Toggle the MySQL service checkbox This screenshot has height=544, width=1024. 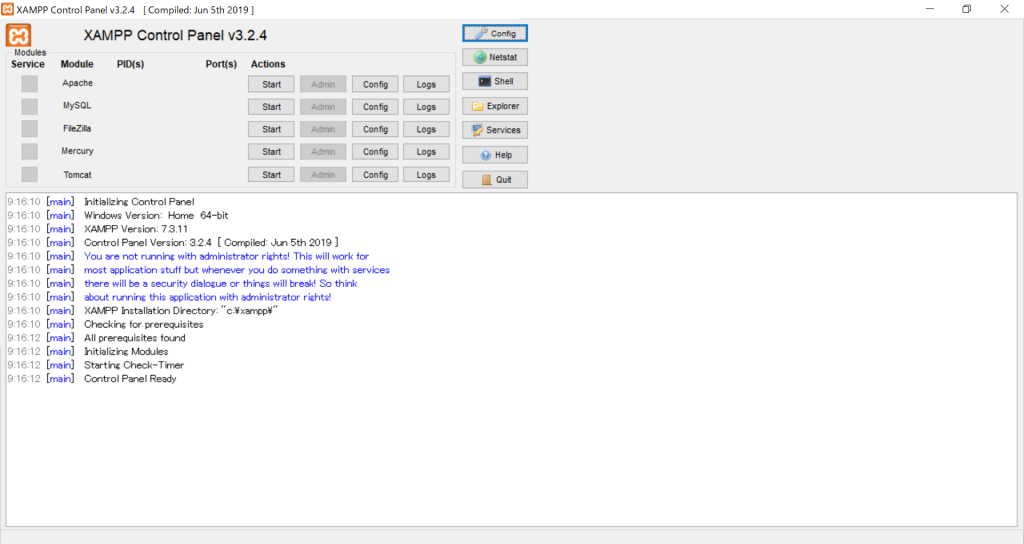29,106
